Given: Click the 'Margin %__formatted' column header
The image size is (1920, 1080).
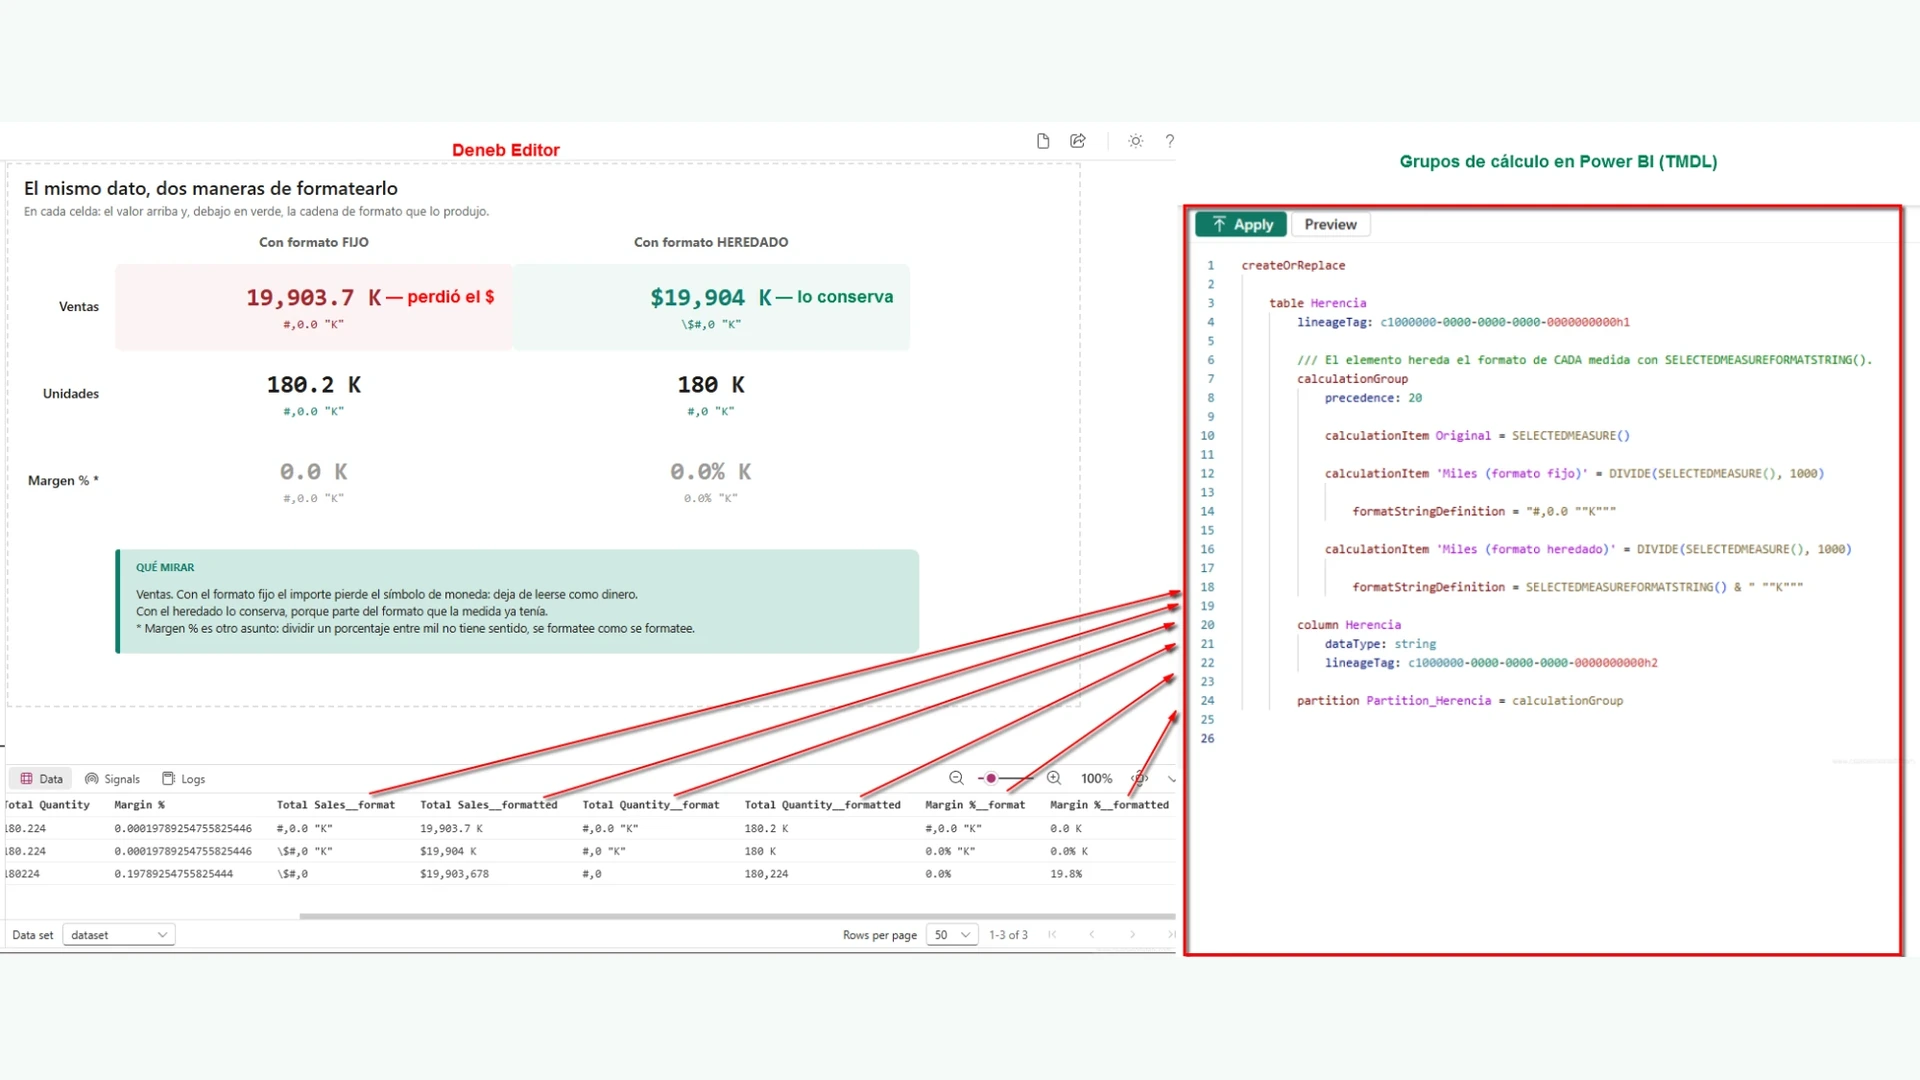Looking at the screenshot, I should [x=1109, y=805].
